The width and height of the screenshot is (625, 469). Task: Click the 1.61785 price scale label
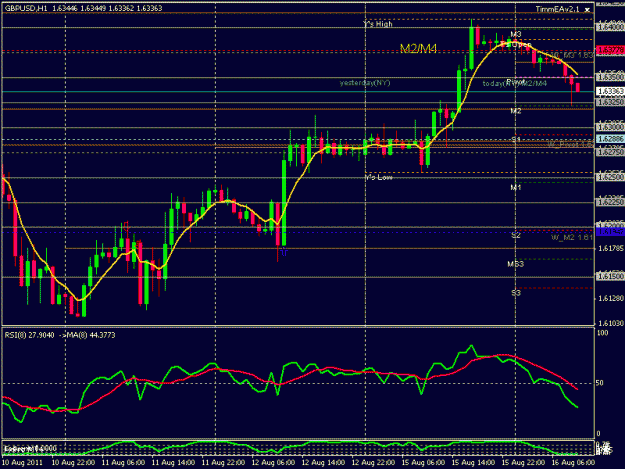(611, 248)
